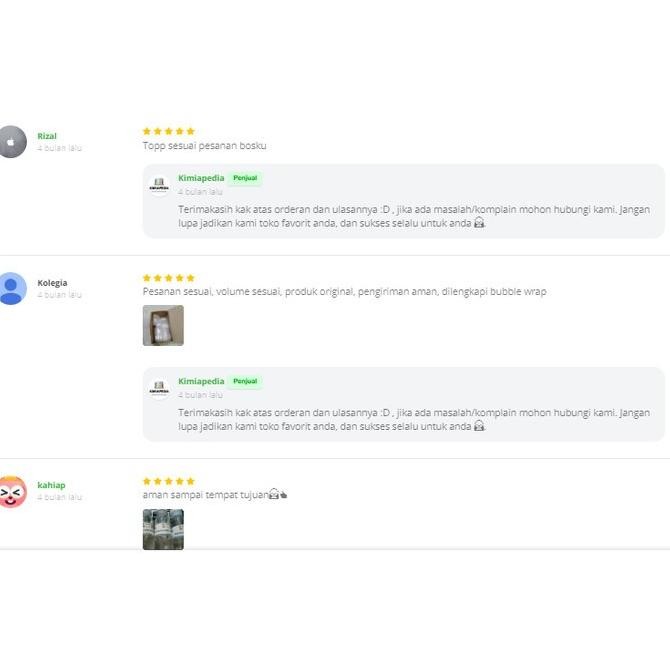Open the Rizal username link
The width and height of the screenshot is (670, 670).
(x=47, y=136)
